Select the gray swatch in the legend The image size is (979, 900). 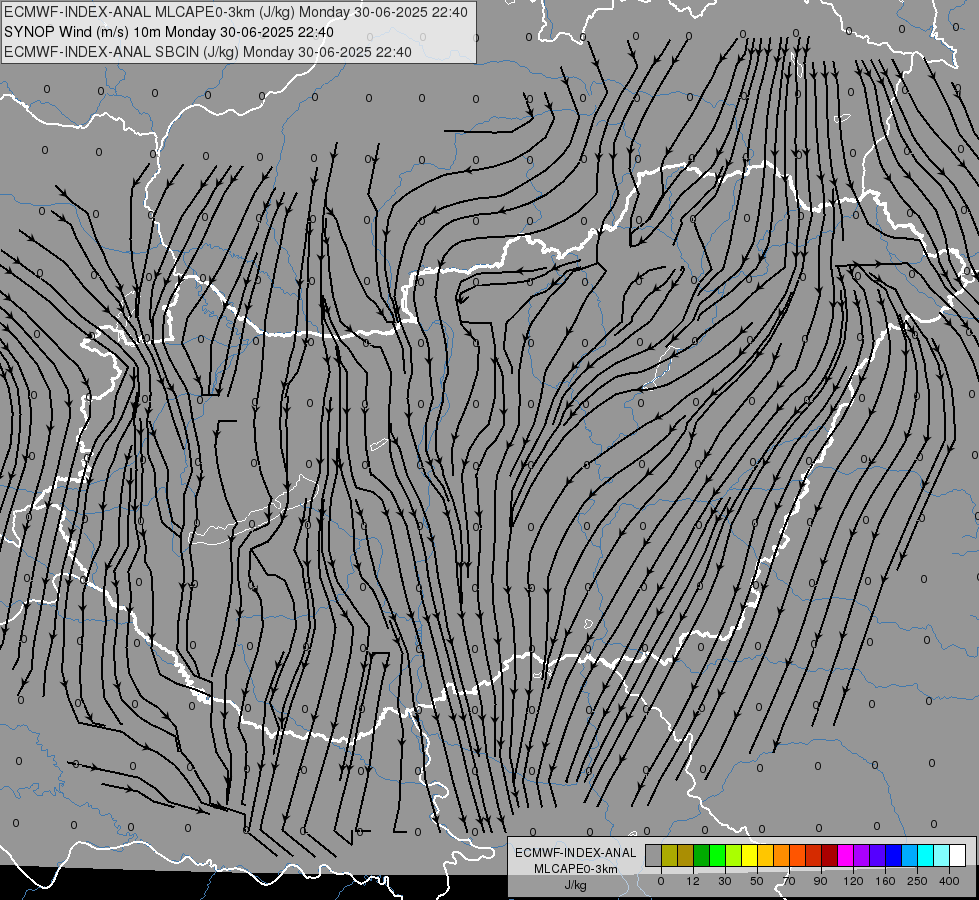pos(654,856)
